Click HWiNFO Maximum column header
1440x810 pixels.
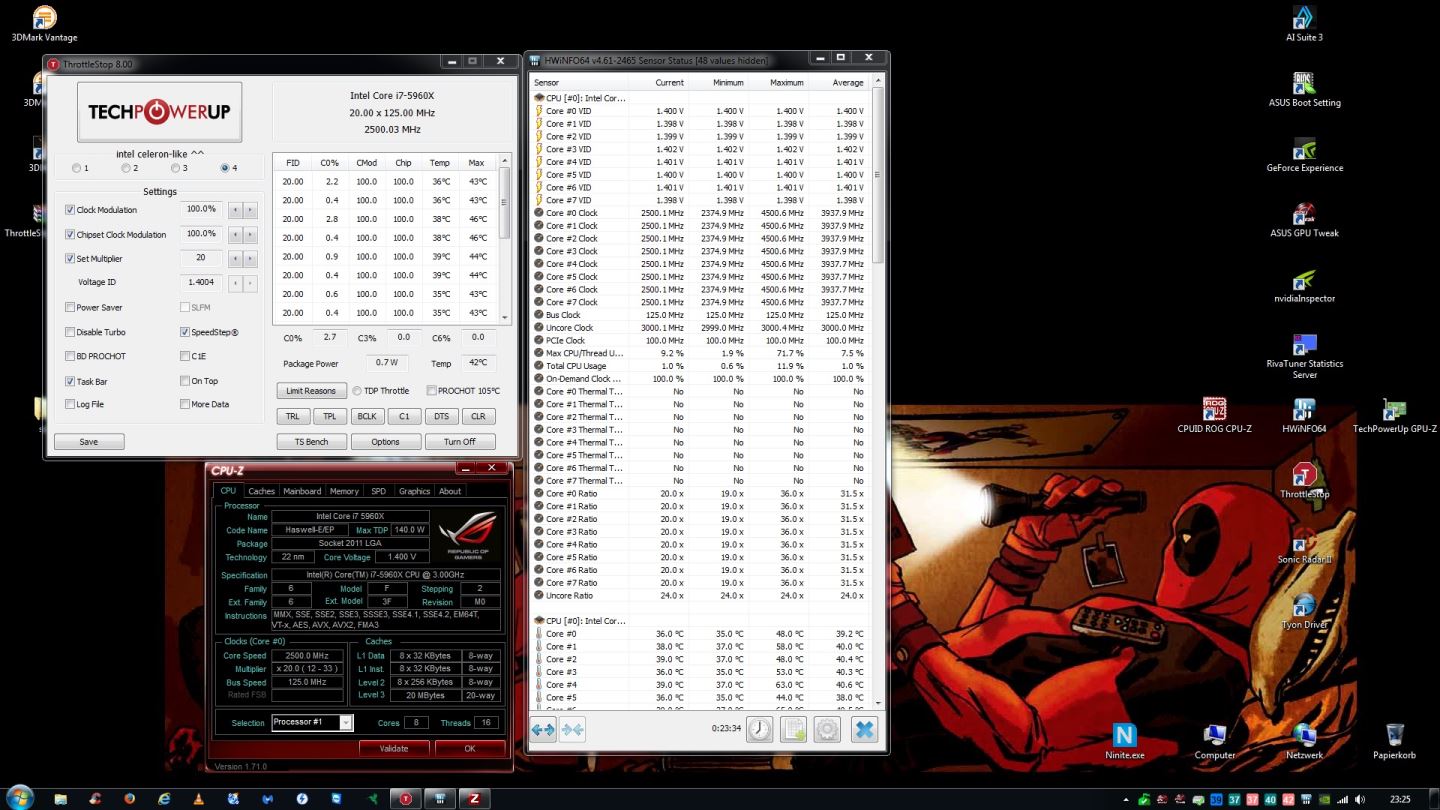pyautogui.click(x=786, y=82)
